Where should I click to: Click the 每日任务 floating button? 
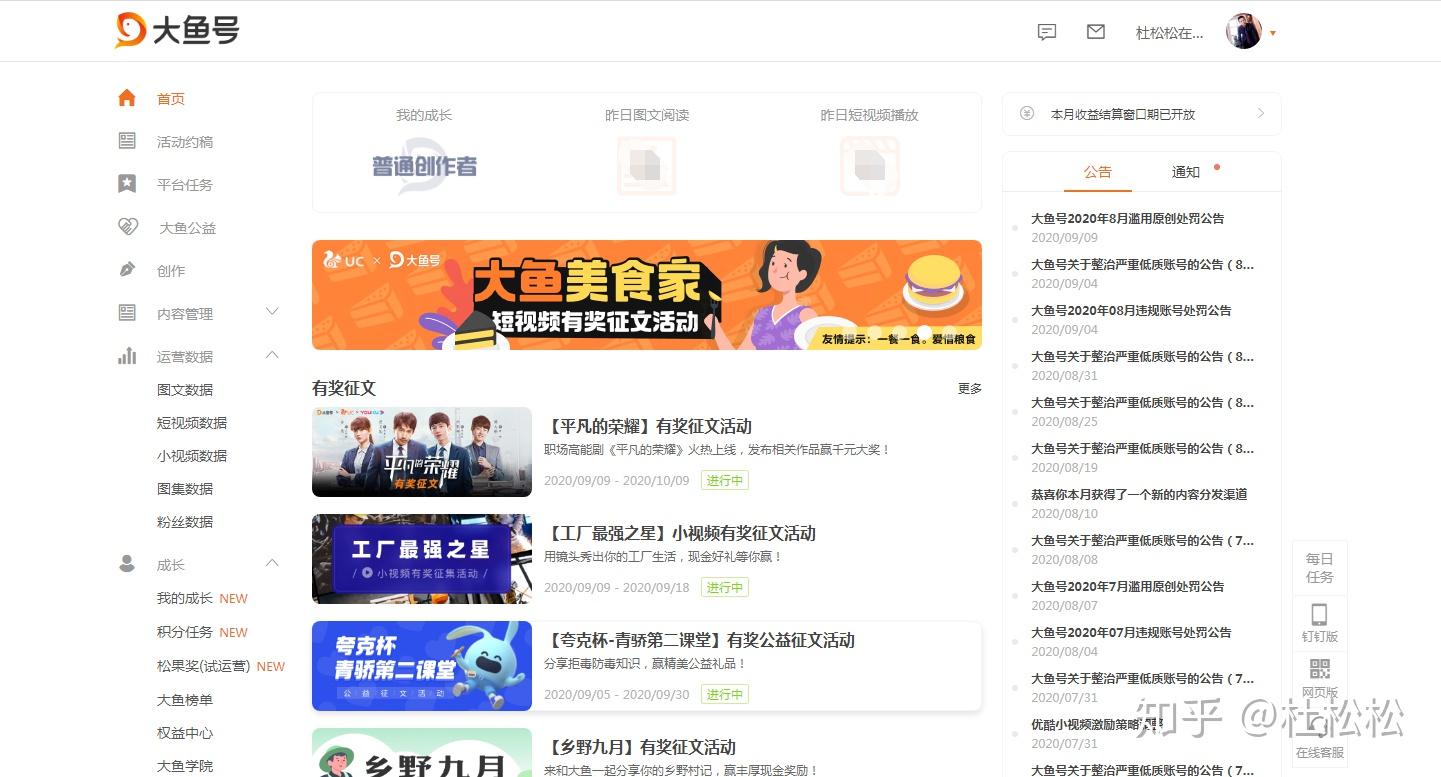pos(1319,568)
